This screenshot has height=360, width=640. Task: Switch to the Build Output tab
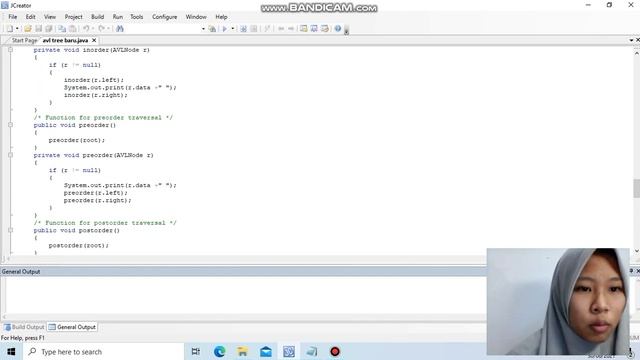[24, 327]
